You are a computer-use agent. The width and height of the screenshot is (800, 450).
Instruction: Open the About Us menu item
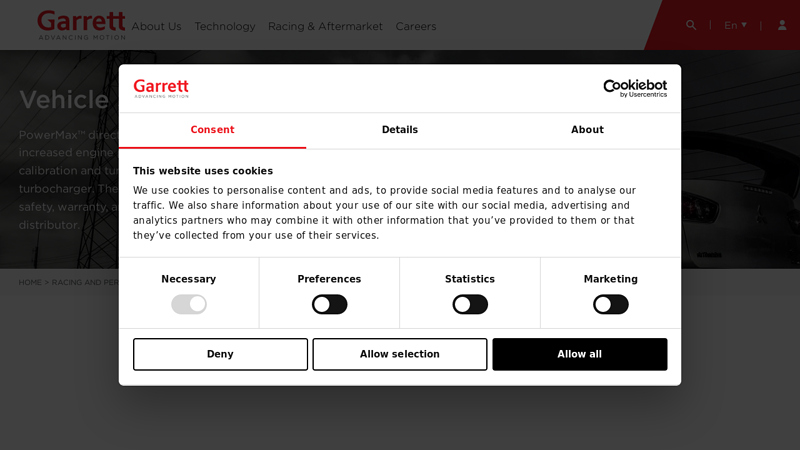pos(156,26)
